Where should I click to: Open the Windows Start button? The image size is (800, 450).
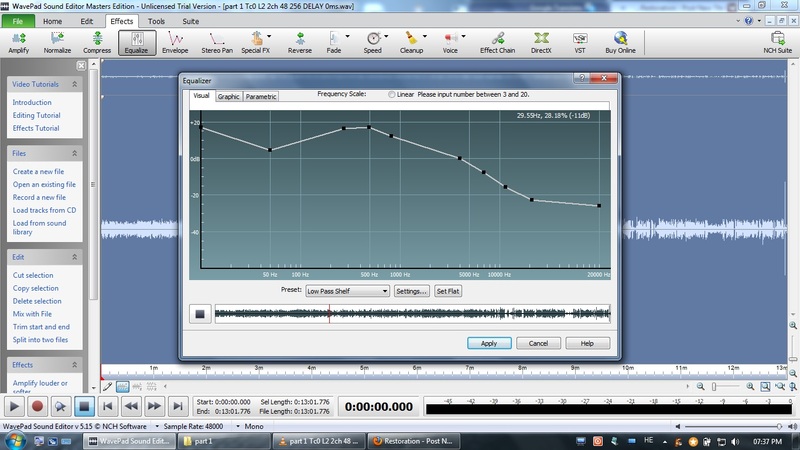15,441
